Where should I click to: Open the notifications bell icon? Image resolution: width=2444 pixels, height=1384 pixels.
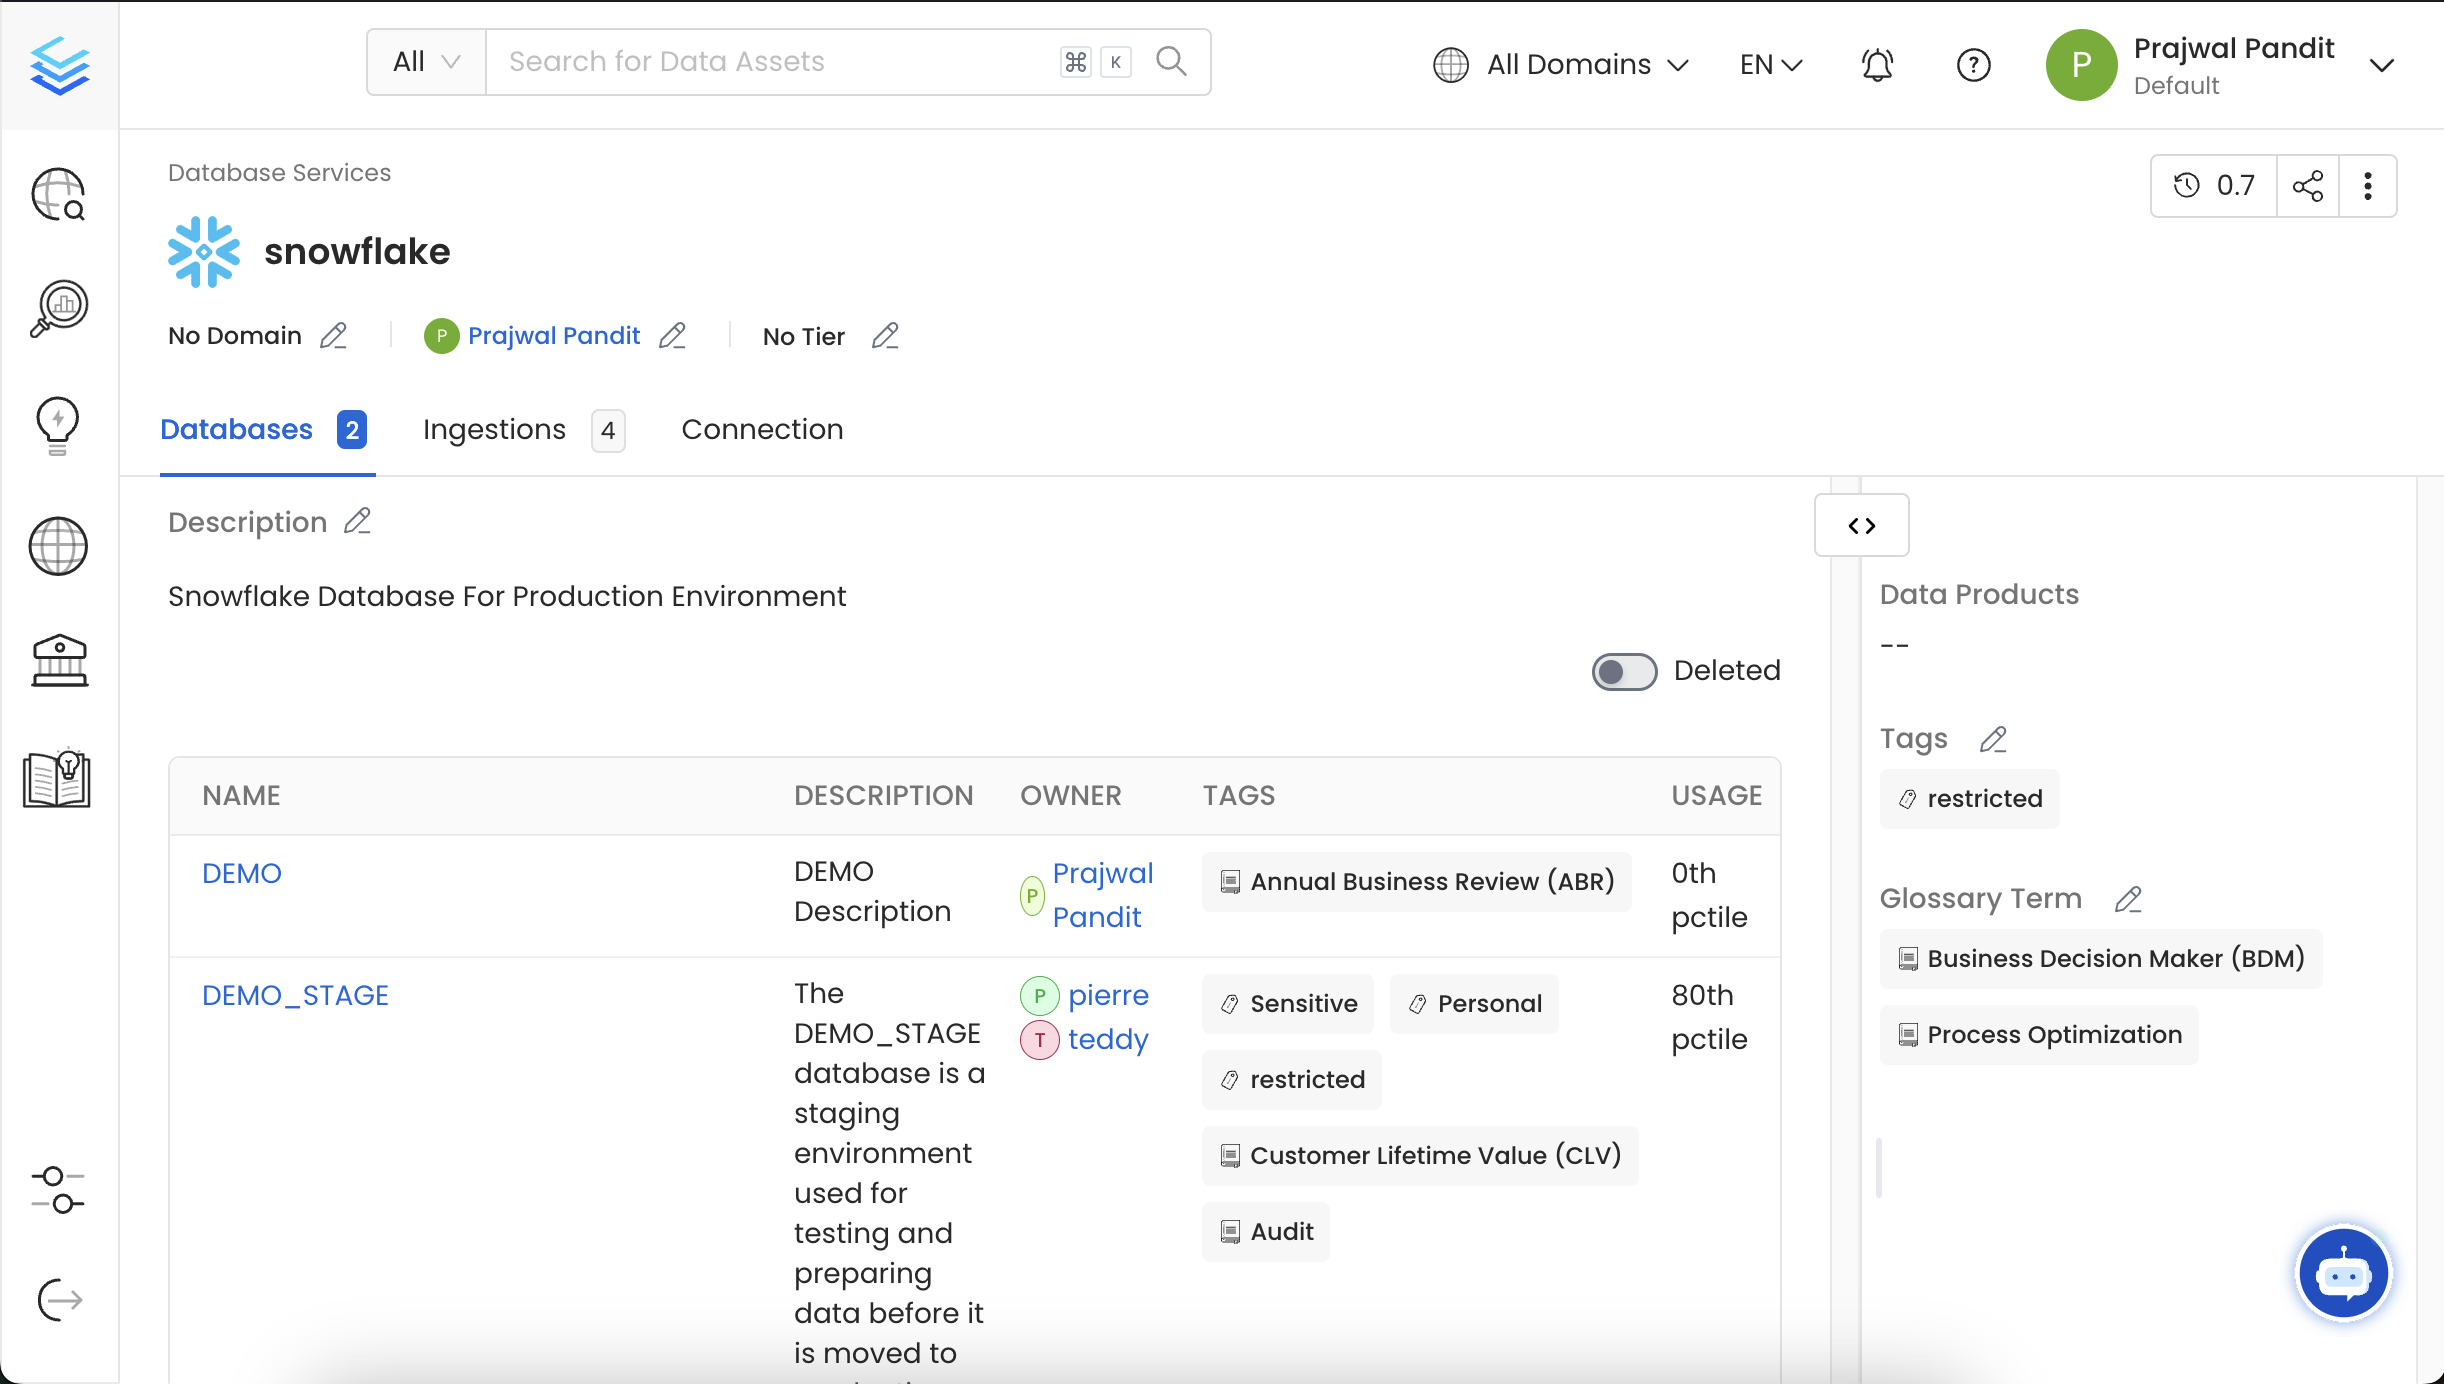click(1876, 64)
